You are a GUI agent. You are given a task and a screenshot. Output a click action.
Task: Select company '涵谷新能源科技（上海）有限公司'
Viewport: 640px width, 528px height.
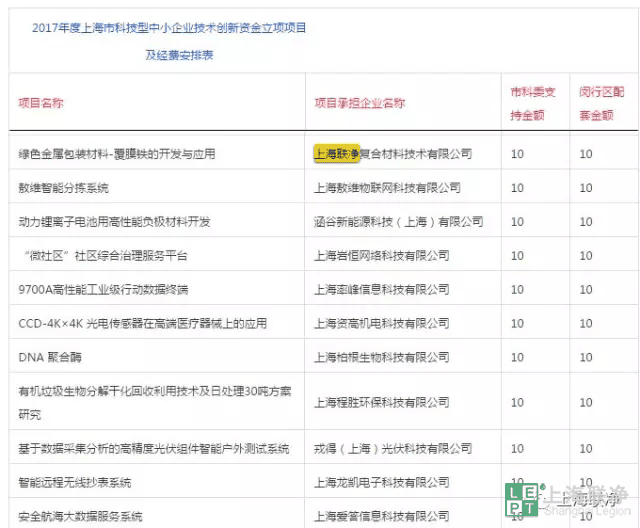(399, 222)
